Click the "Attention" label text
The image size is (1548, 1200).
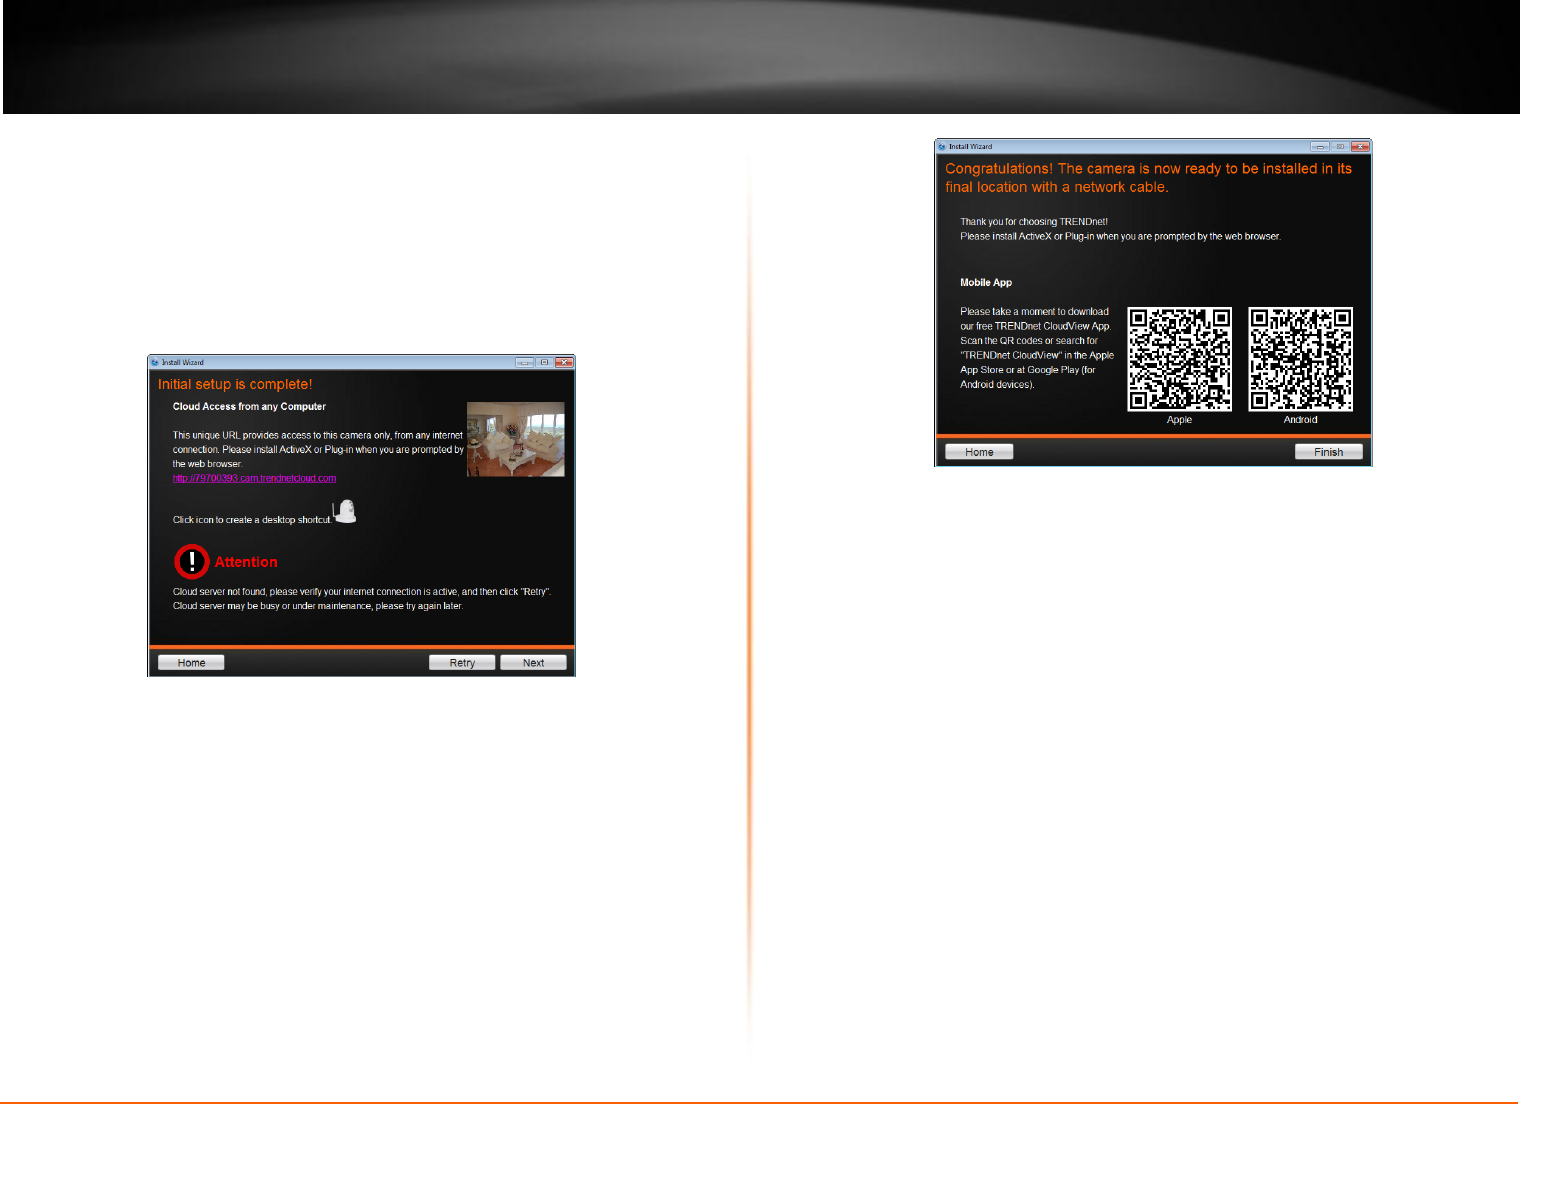(x=246, y=562)
